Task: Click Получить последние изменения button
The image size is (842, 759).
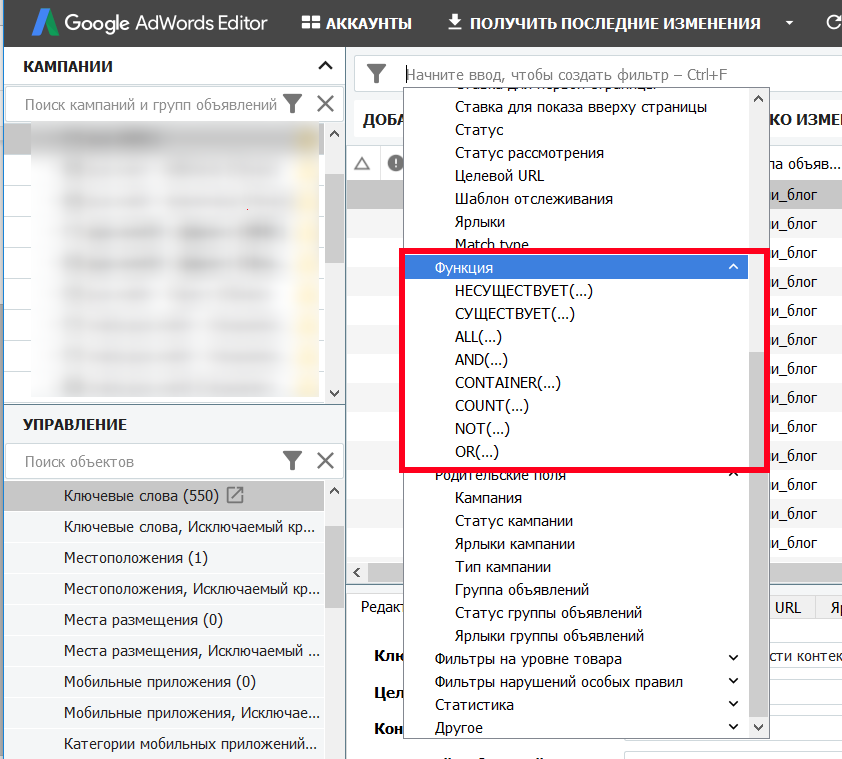Action: coord(605,23)
